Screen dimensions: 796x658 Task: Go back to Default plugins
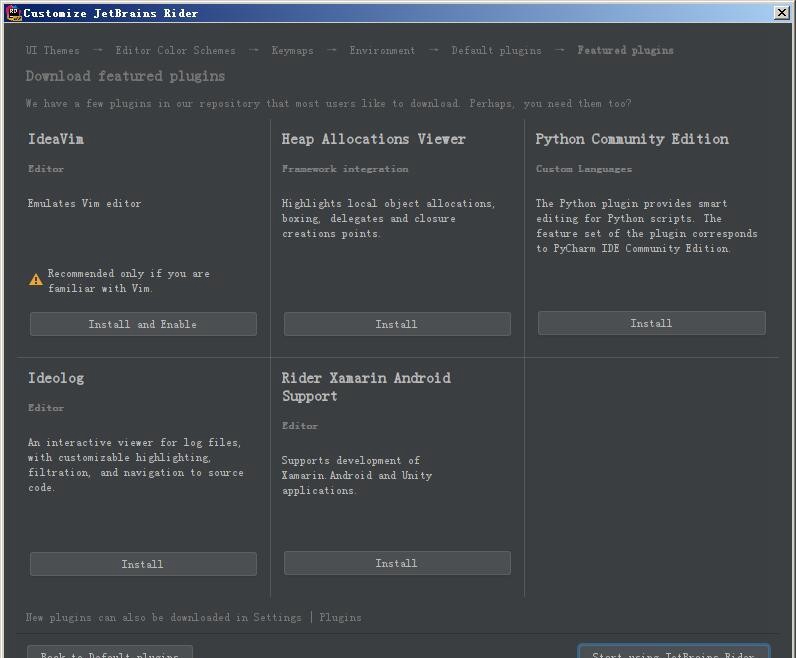110,652
